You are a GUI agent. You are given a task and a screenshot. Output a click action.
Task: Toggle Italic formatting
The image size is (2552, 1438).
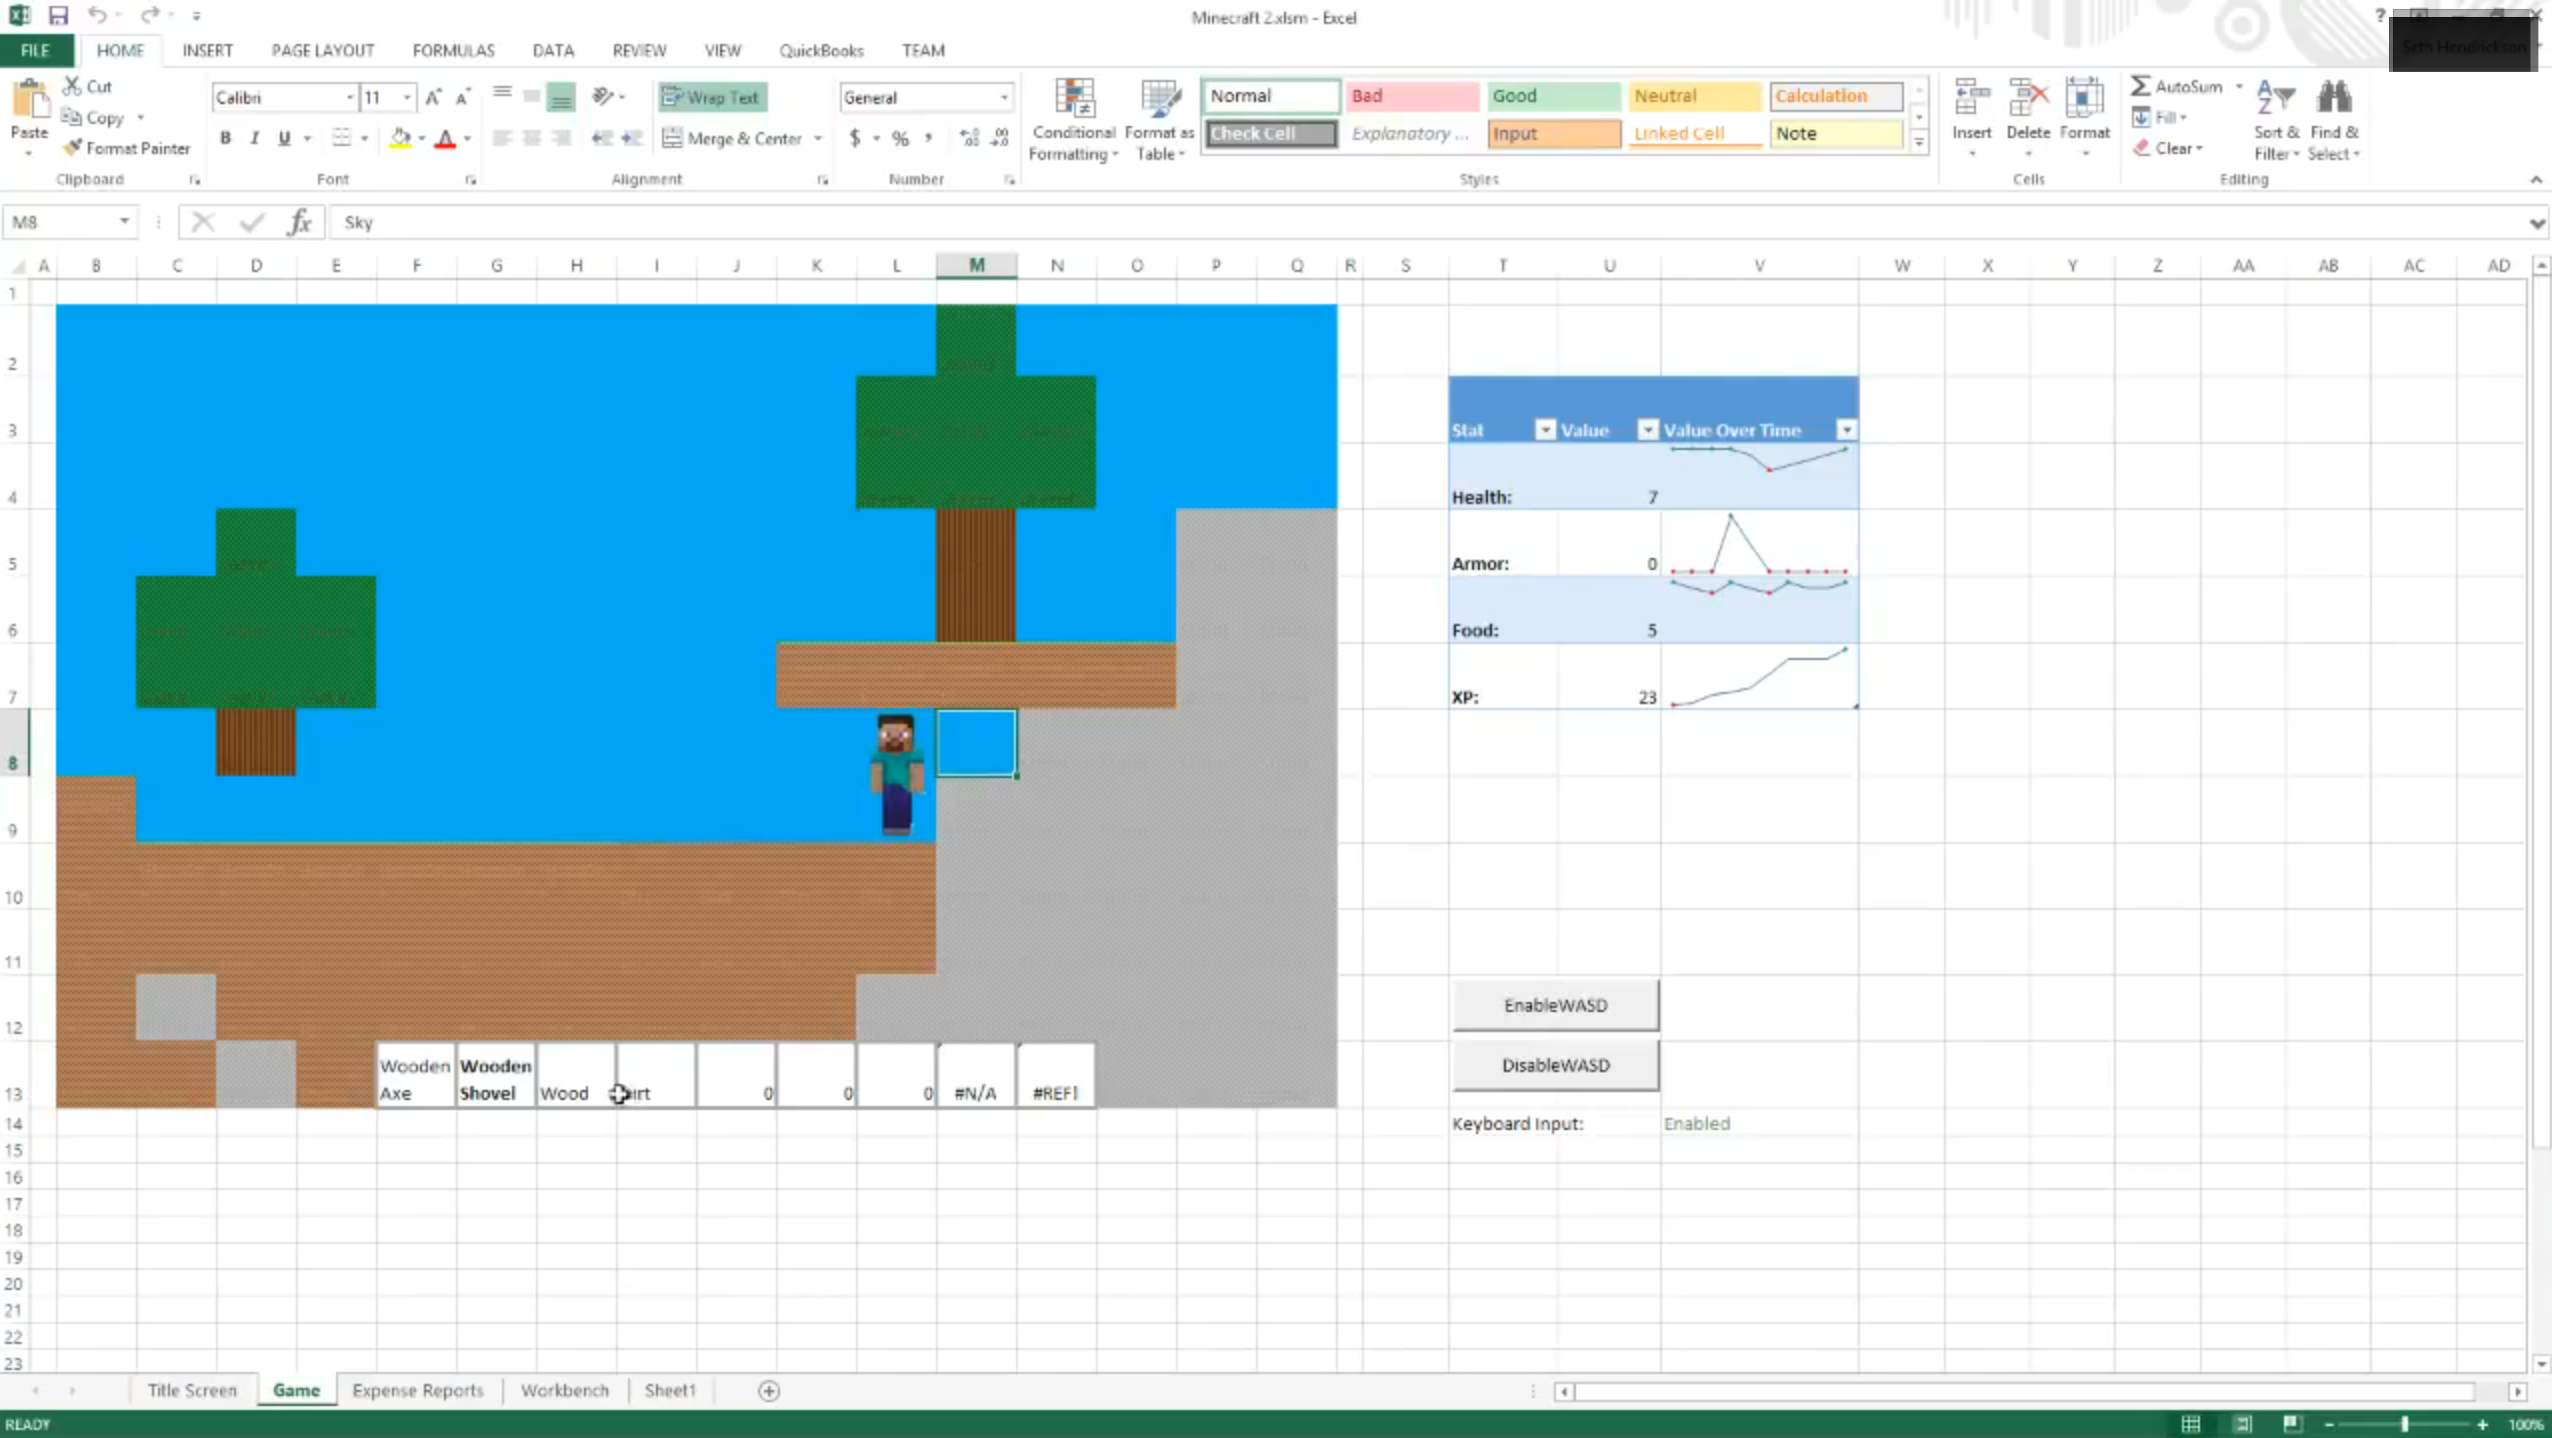click(x=254, y=138)
